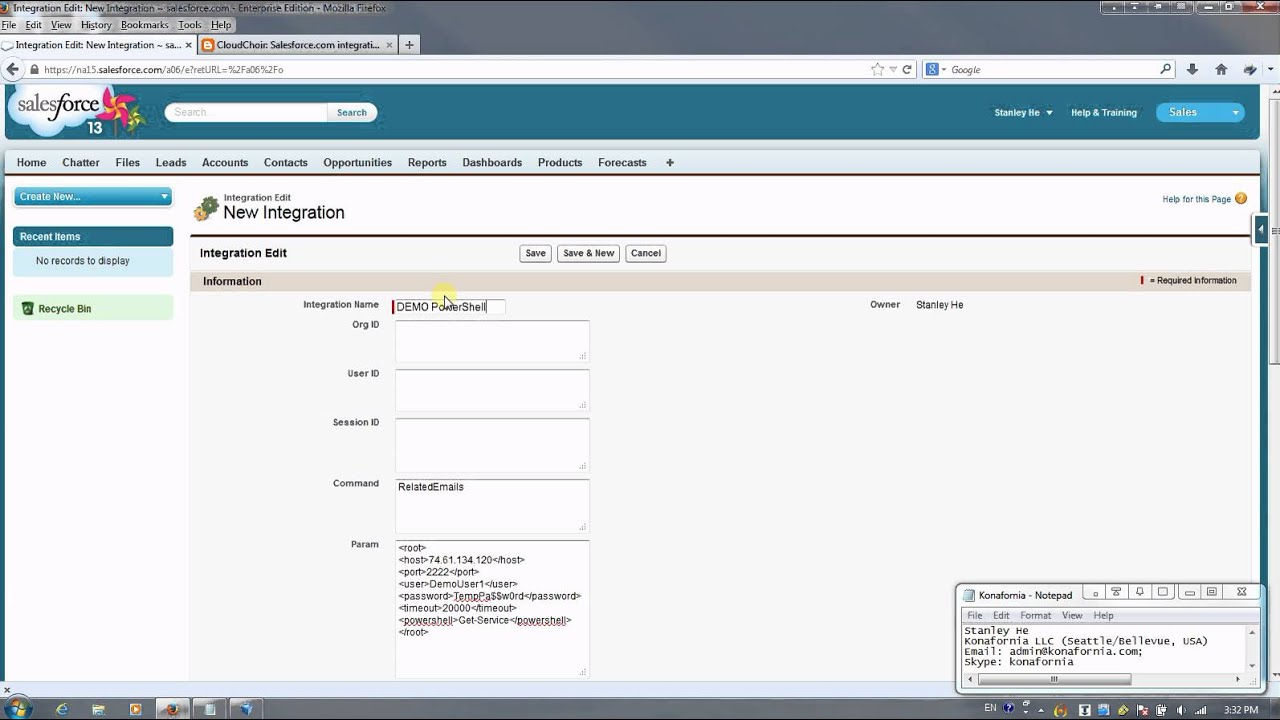Click the Salesforce logo
Screen dimensions: 1280x720
[78, 111]
